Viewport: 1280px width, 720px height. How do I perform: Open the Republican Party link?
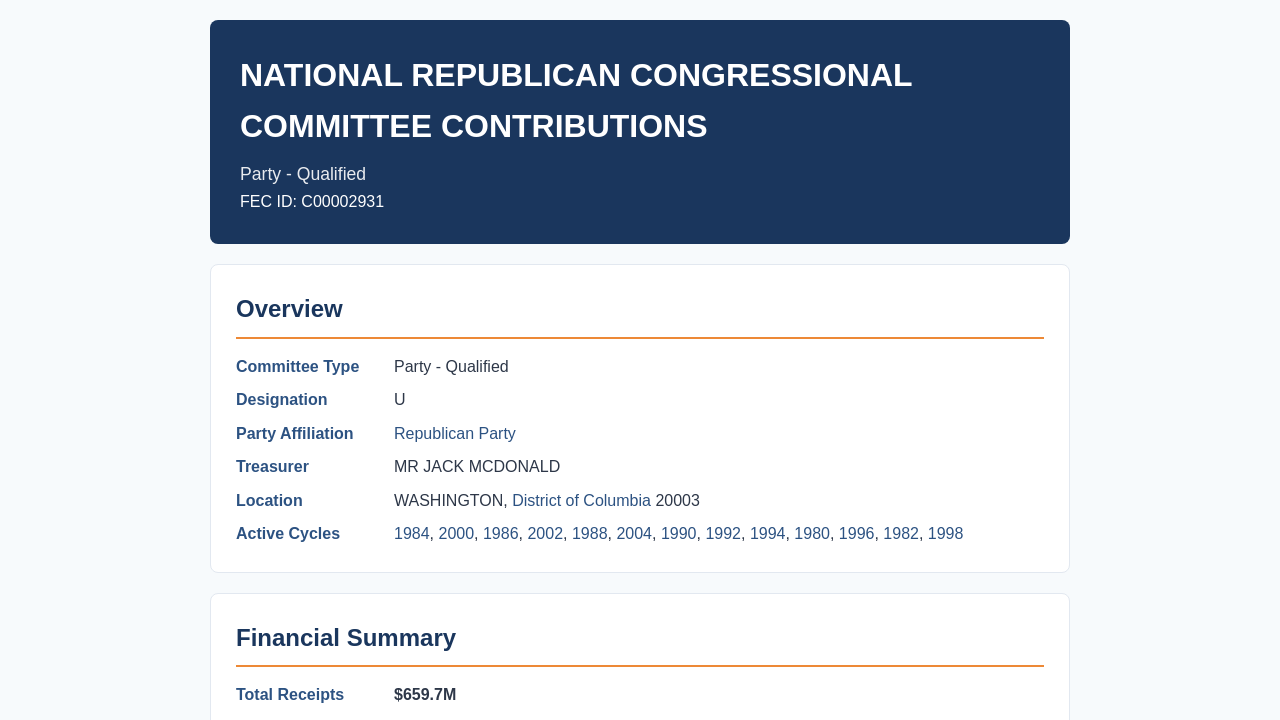(x=455, y=434)
